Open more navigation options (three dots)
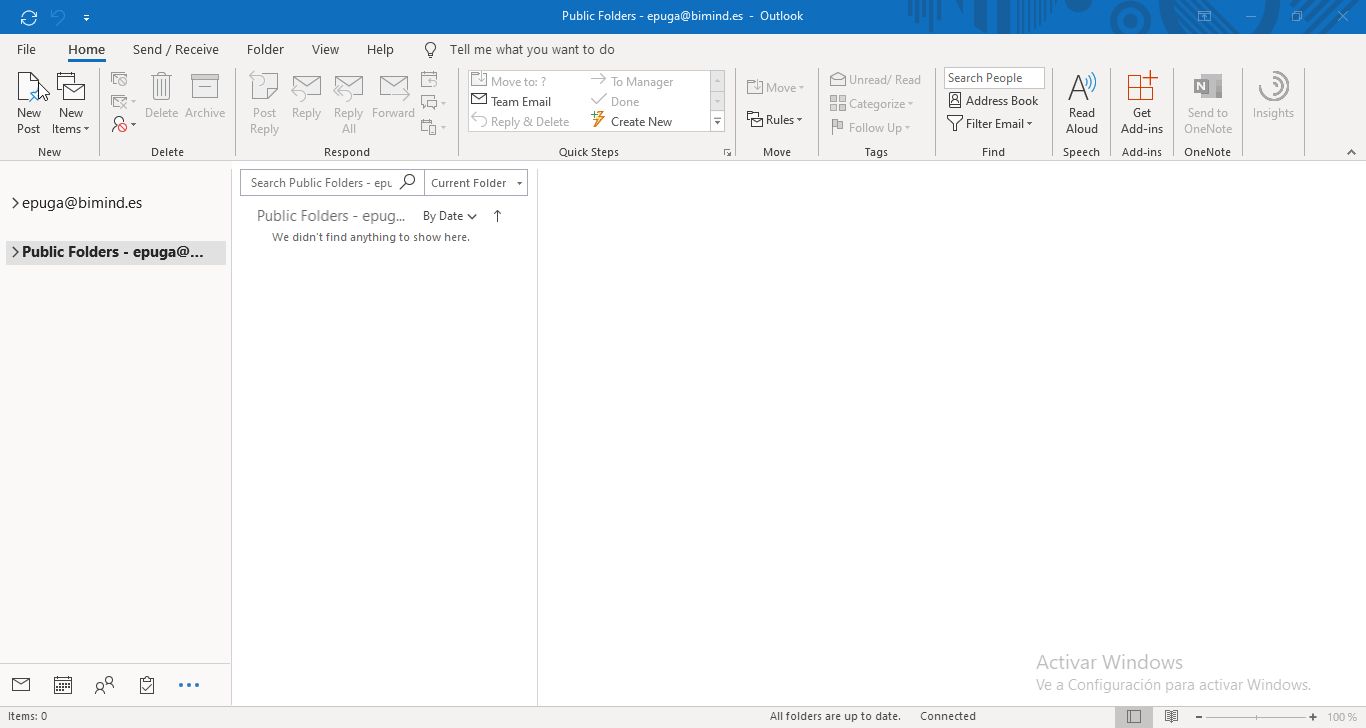 (x=189, y=685)
